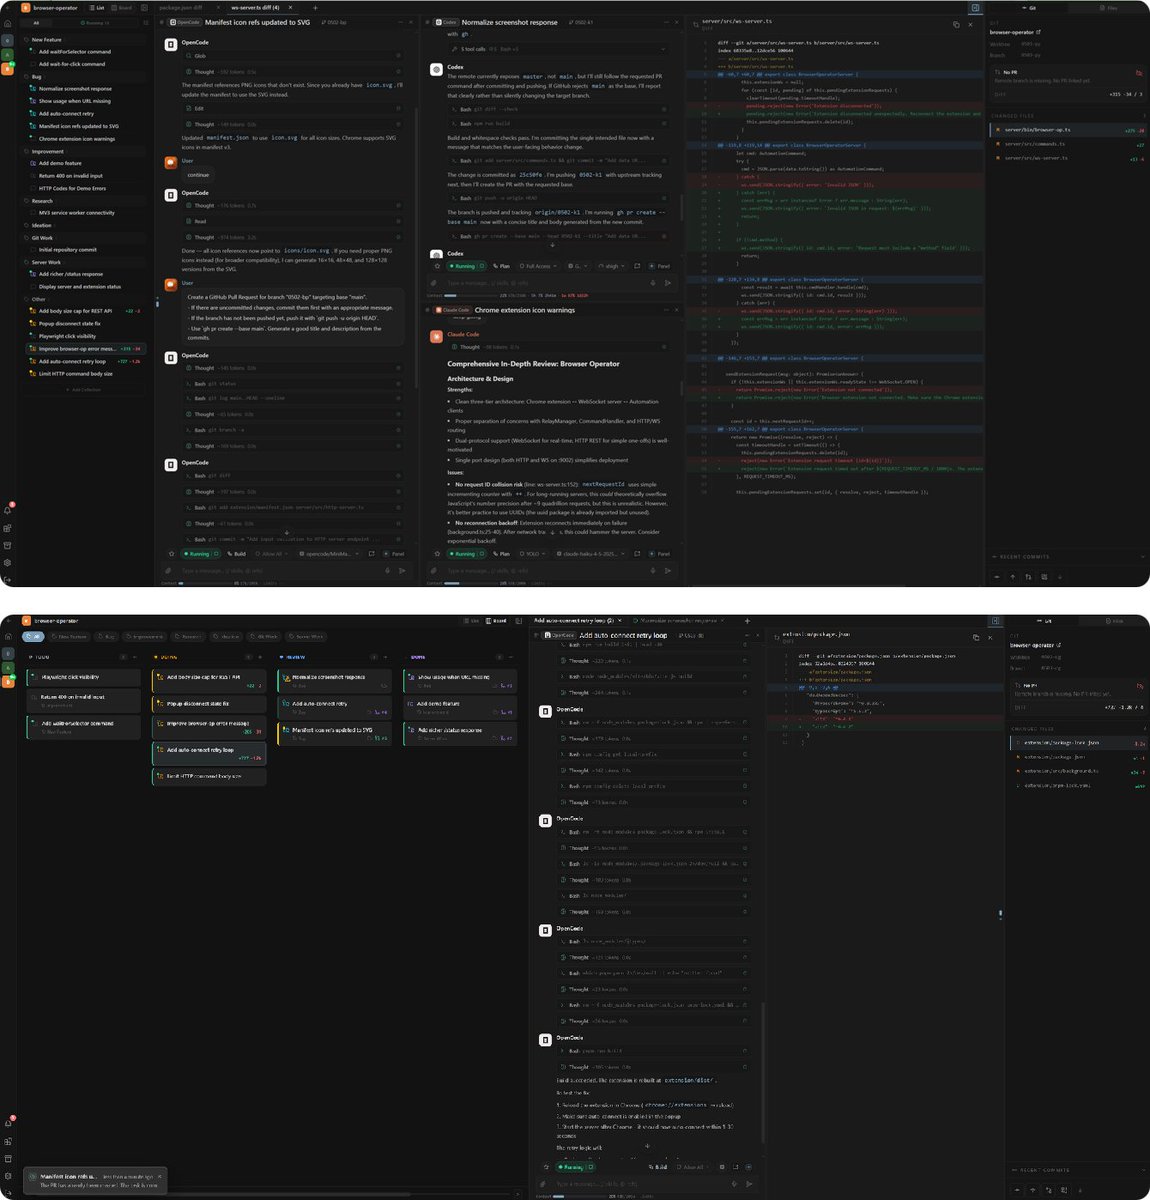Toggle the right panel icon in top window header
1150x1200 pixels.
click(x=975, y=7)
